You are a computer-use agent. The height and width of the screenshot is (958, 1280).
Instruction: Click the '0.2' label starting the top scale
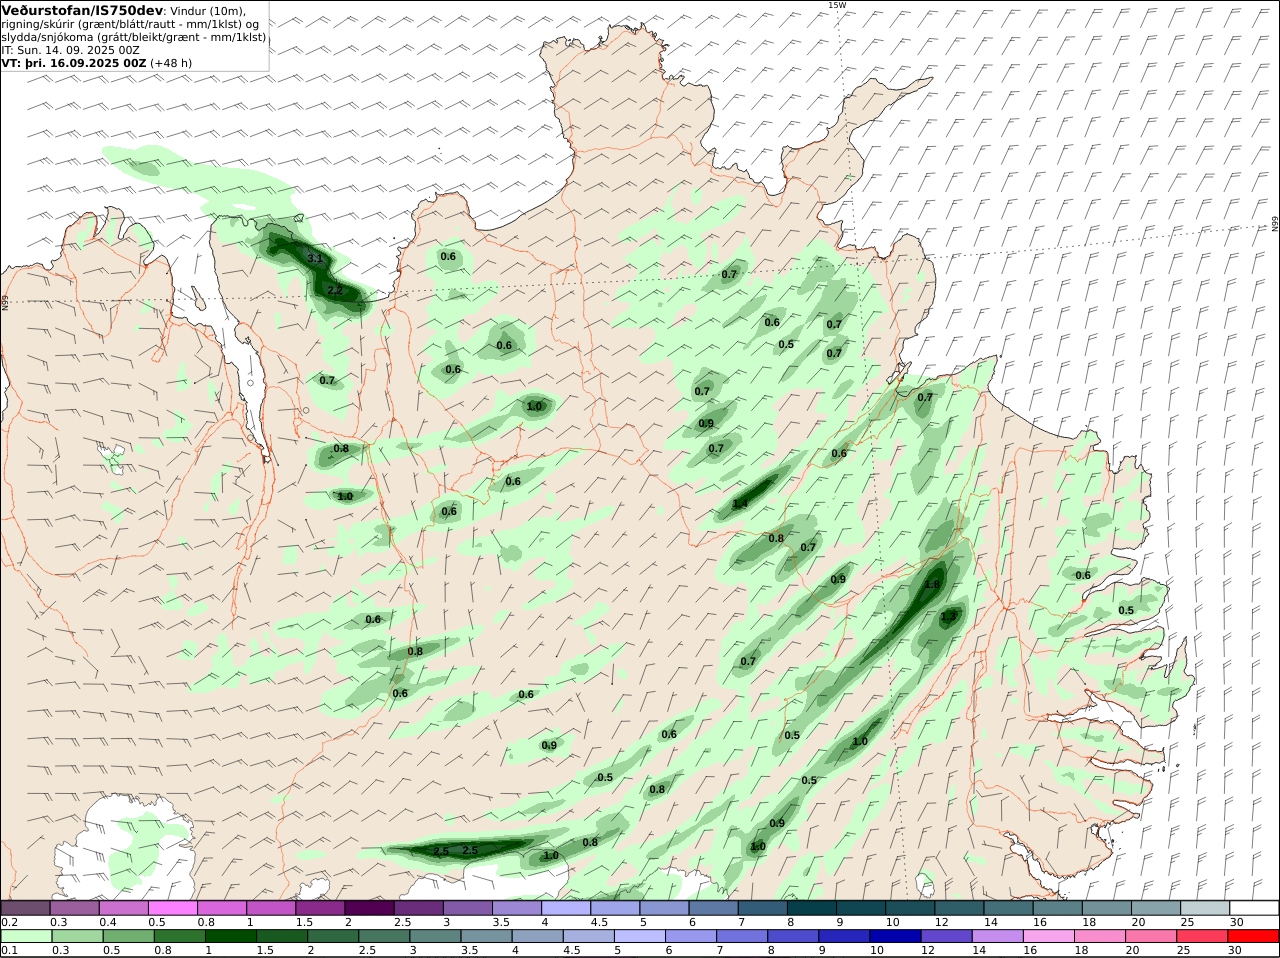click(9, 921)
